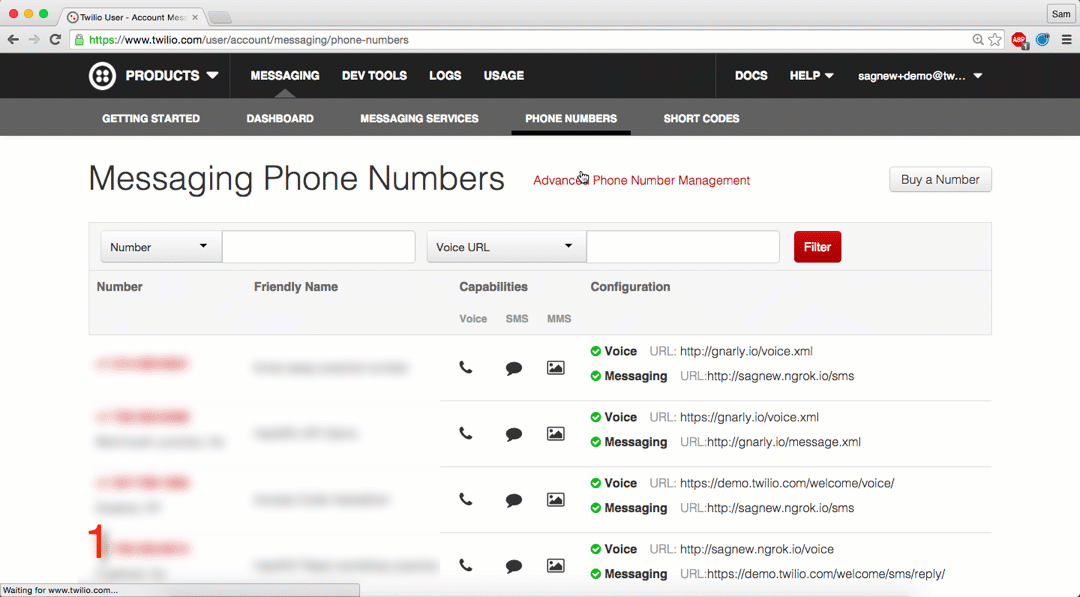The height and width of the screenshot is (597, 1080).
Task: Open the Chrome hamburger menu
Action: [x=1066, y=40]
